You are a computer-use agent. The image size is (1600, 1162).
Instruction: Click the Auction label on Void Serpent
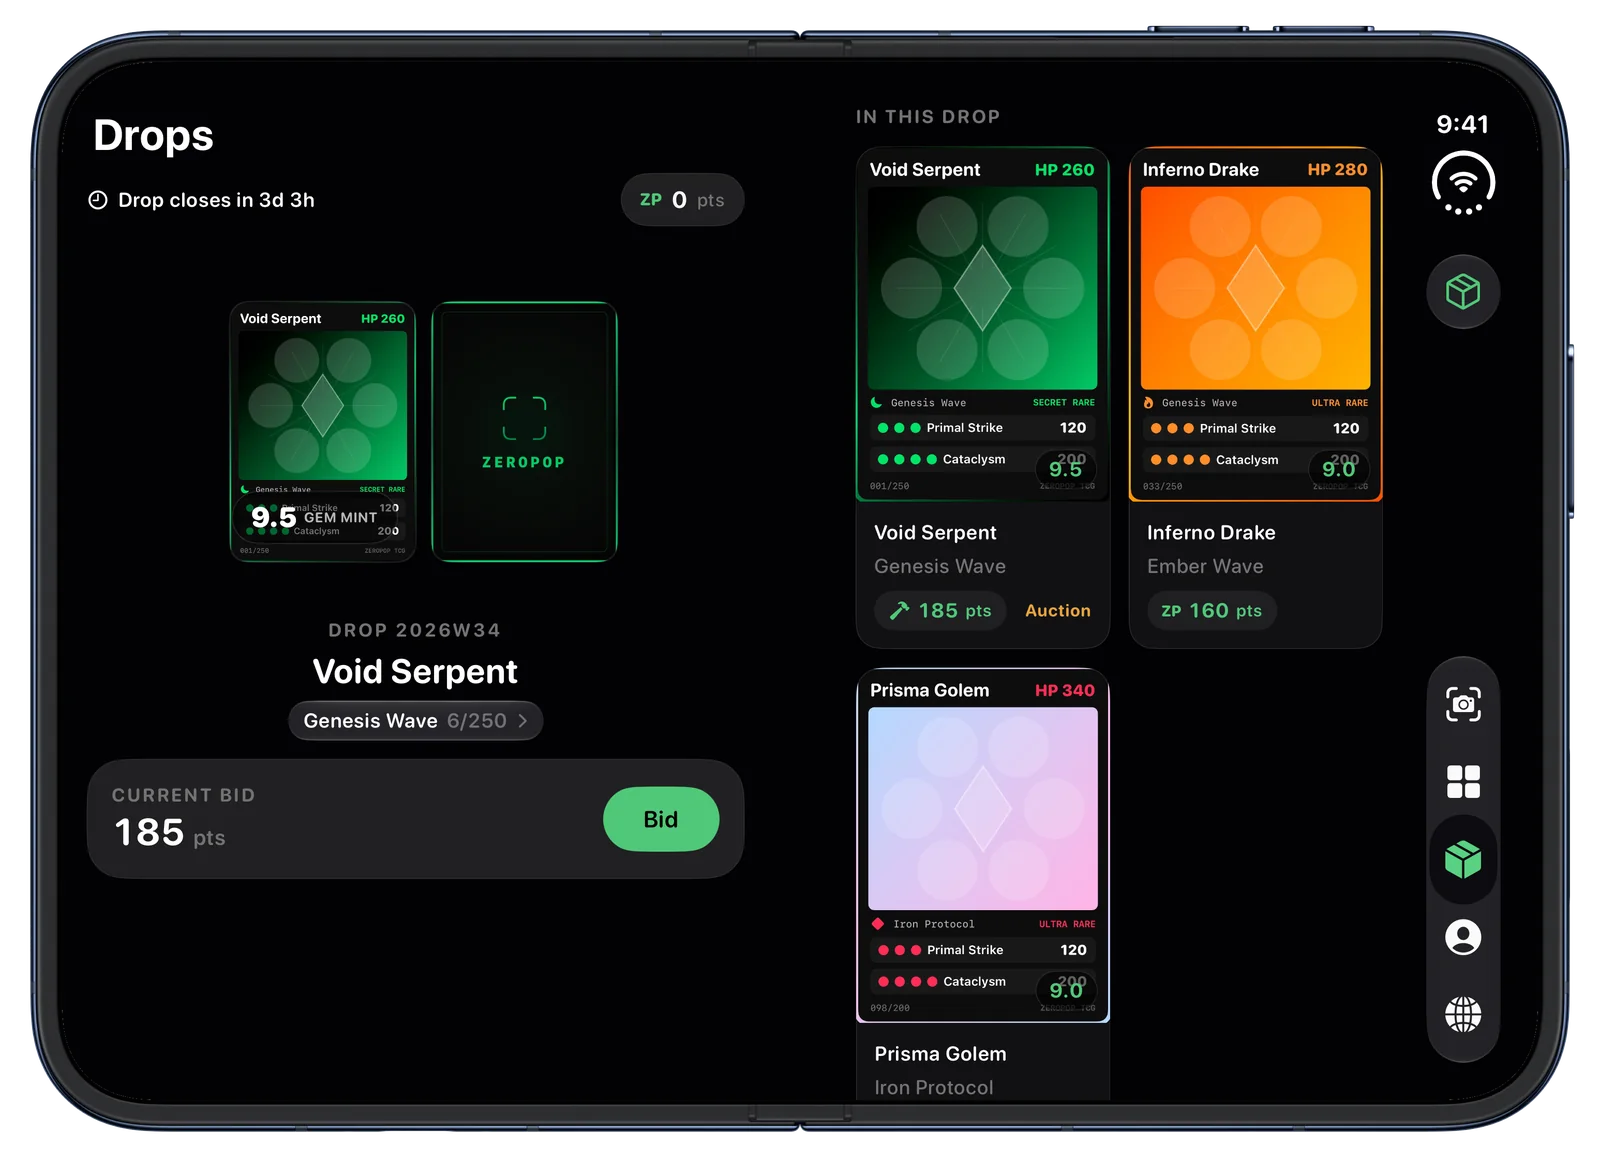tap(1058, 610)
